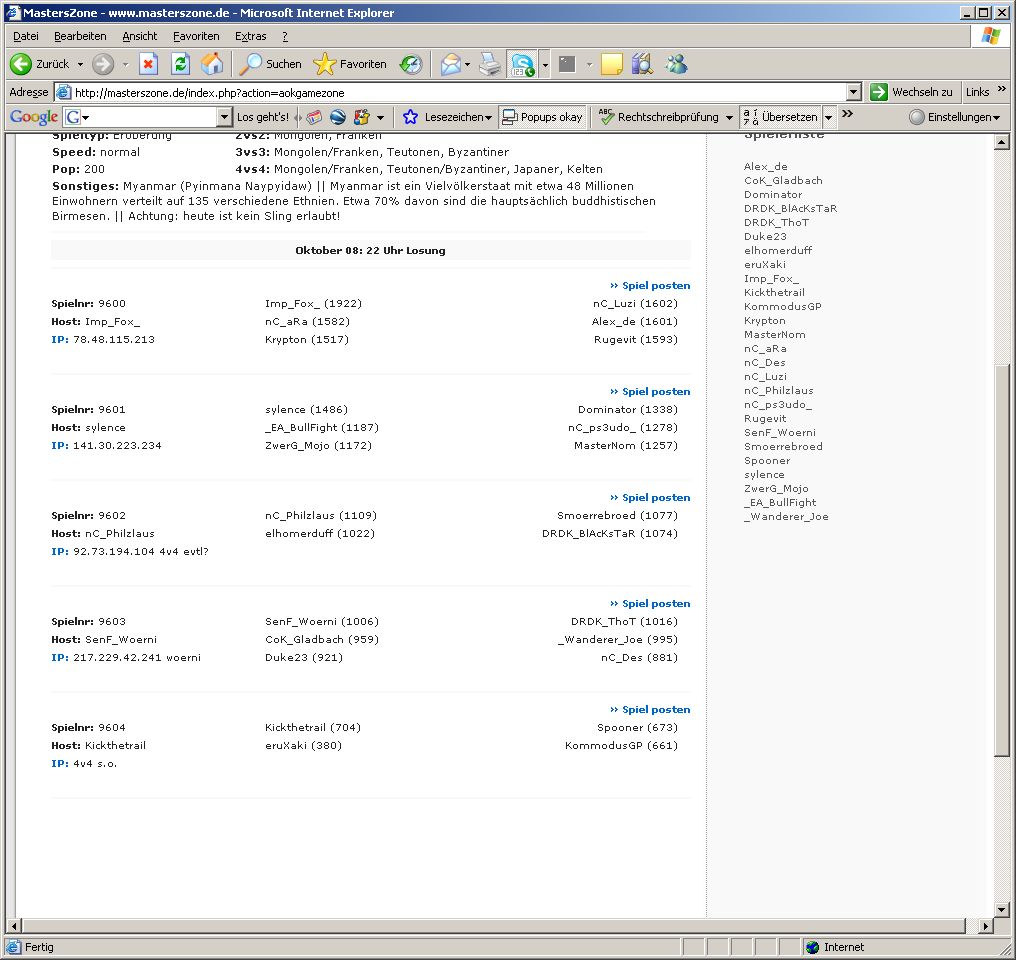Viewport: 1016px width, 960px height.
Task: Click Spiel posten for game 9604
Action: coord(650,710)
